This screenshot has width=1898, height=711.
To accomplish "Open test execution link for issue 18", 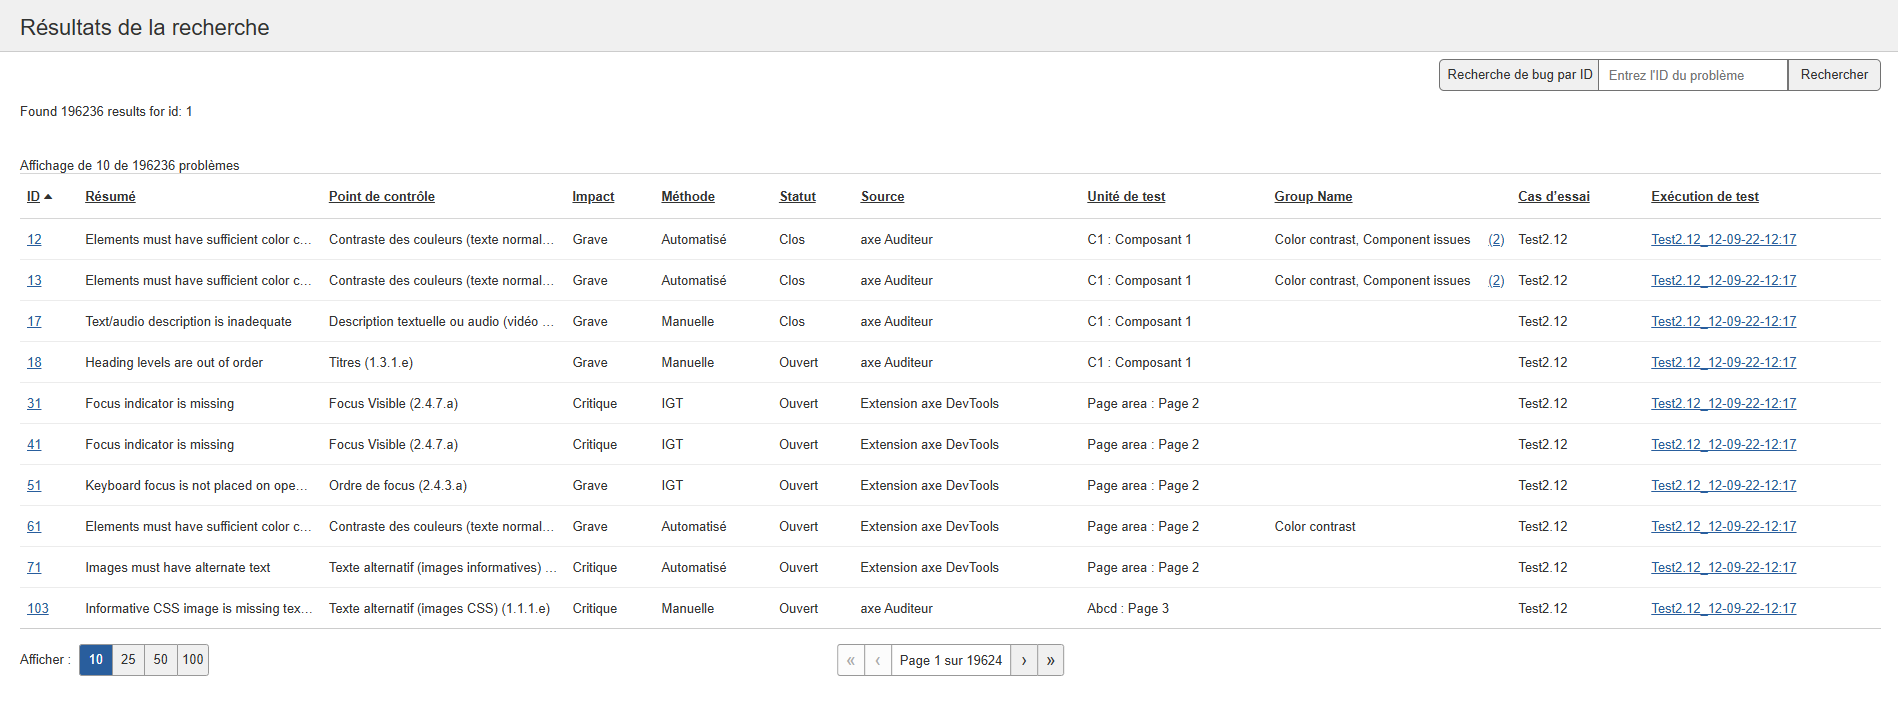I will coord(1723,363).
